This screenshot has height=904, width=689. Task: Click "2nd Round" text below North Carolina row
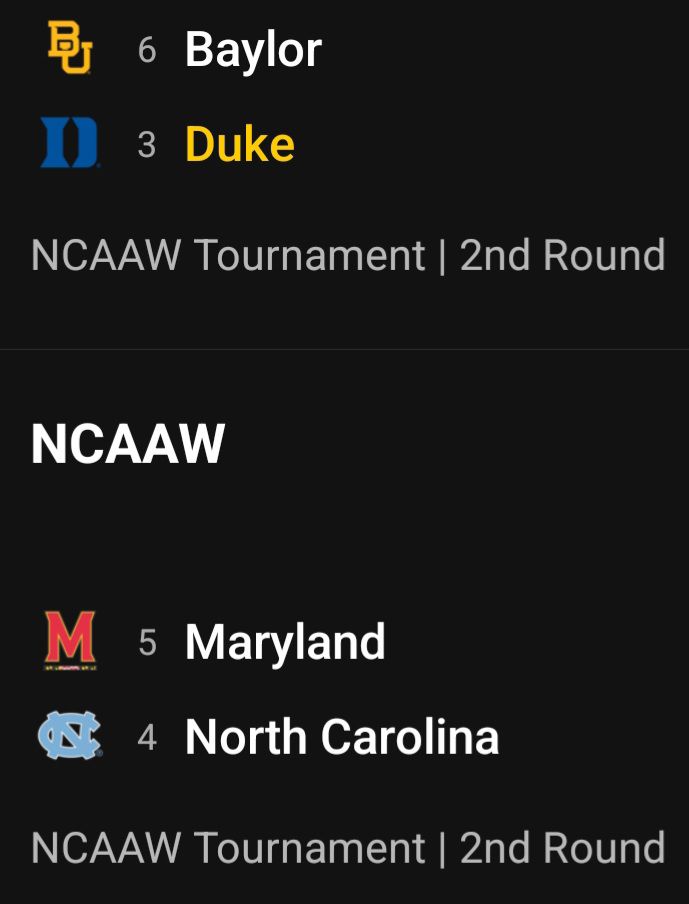(562, 849)
